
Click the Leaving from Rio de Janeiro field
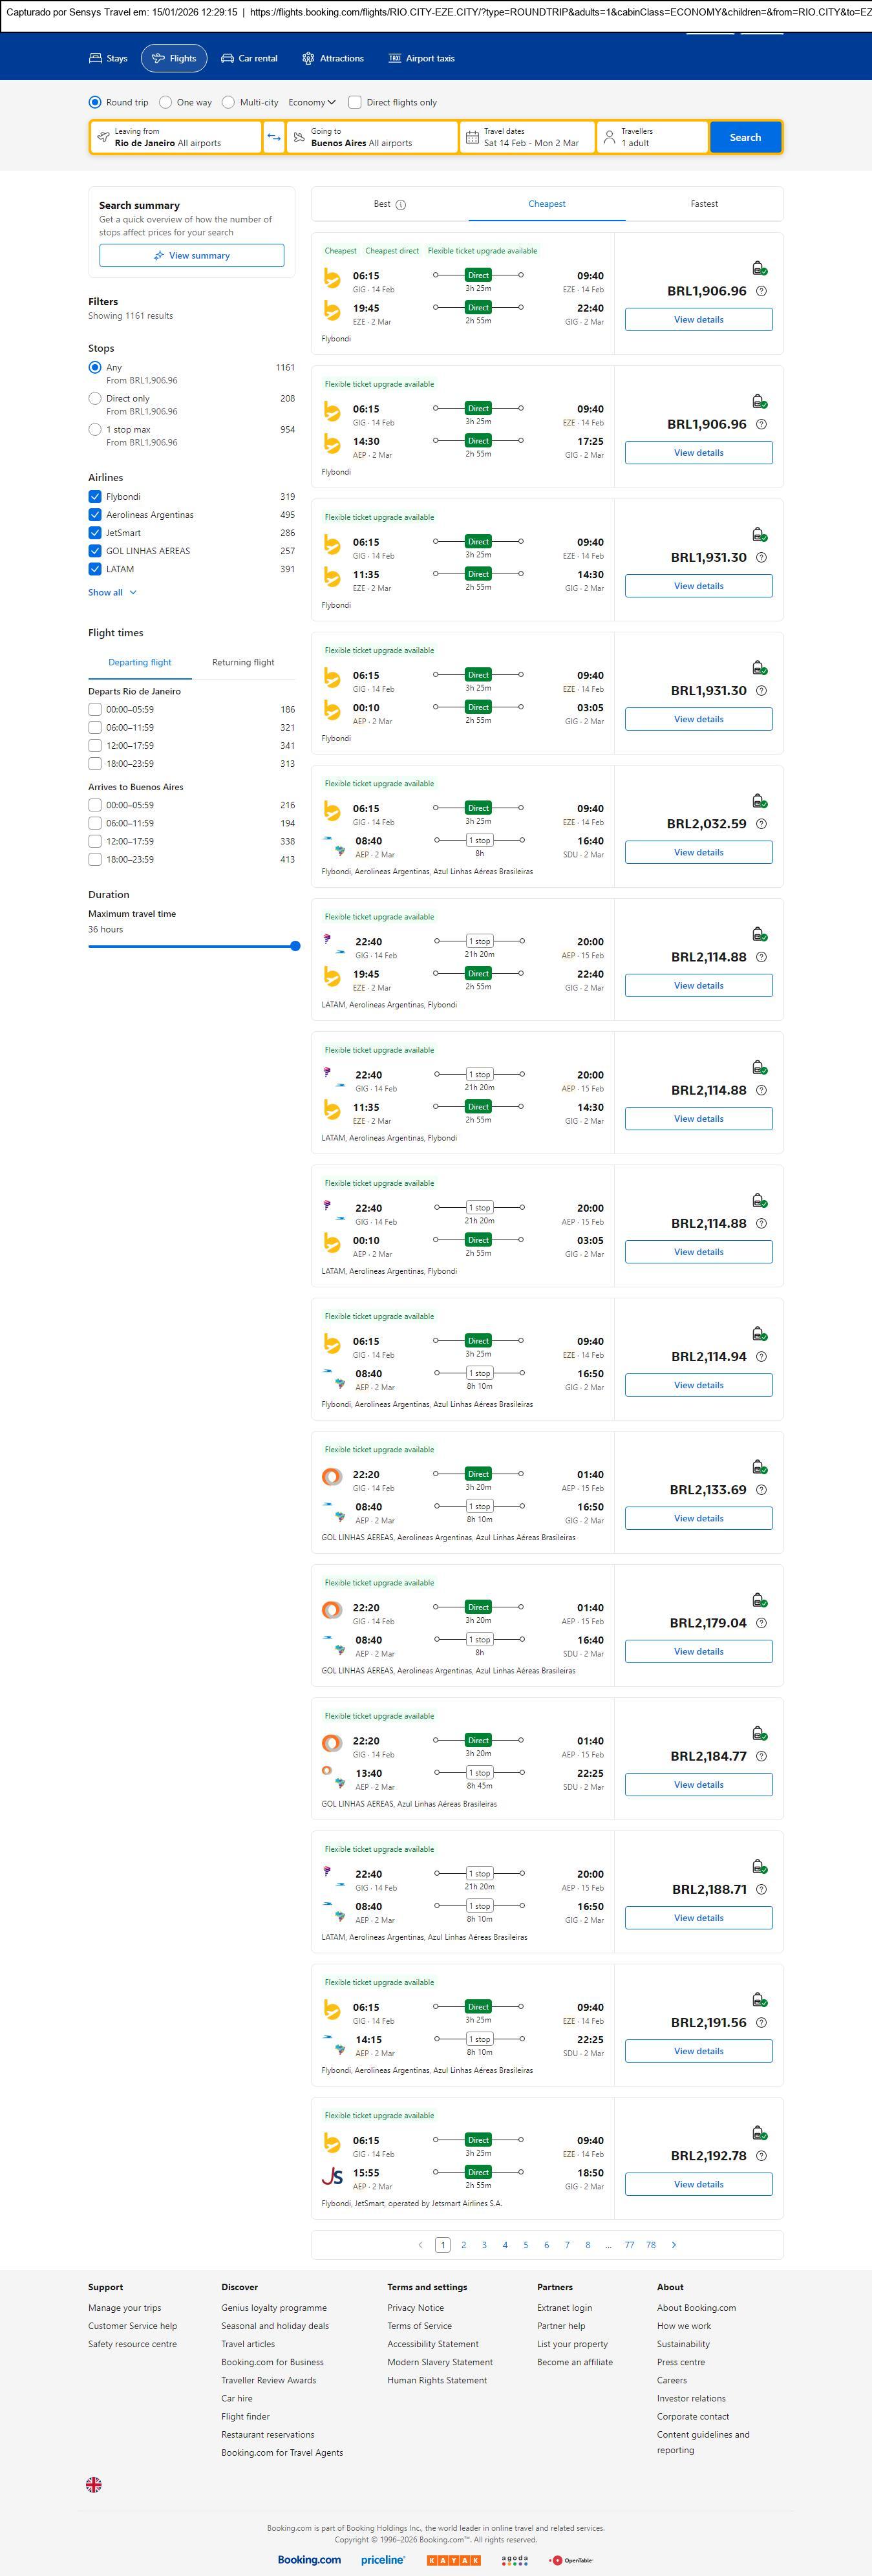coord(176,137)
